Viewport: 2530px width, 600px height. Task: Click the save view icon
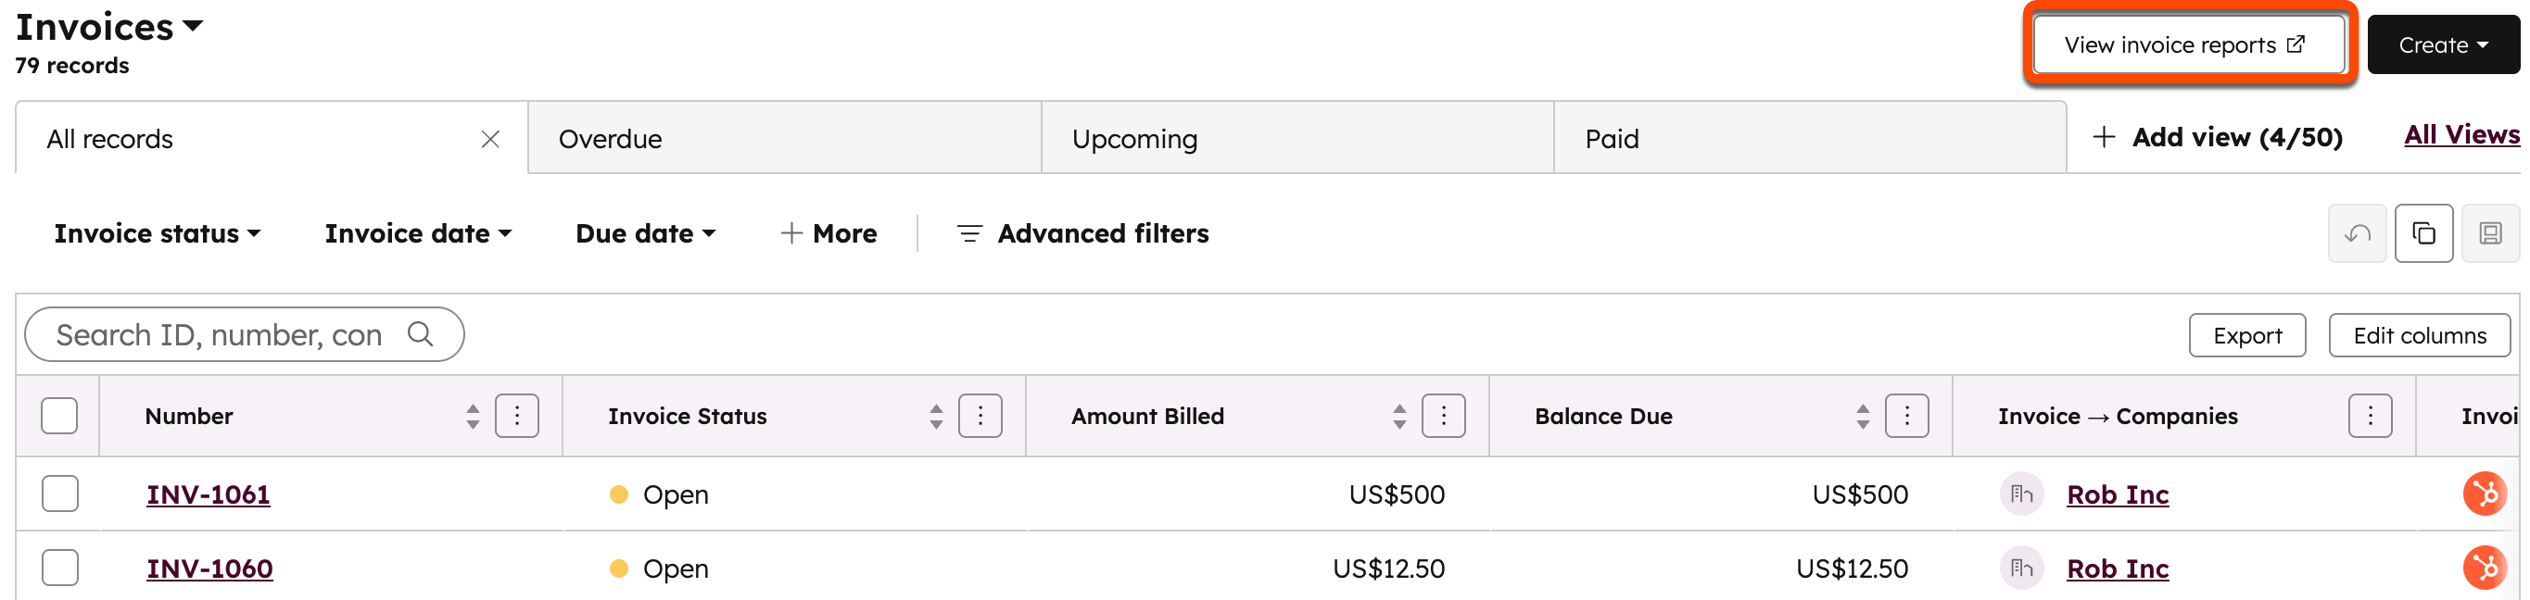pos(2490,234)
